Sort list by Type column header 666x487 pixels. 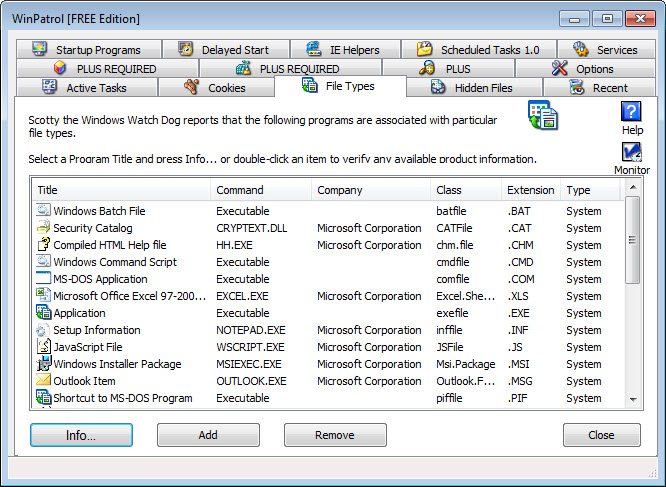(590, 190)
